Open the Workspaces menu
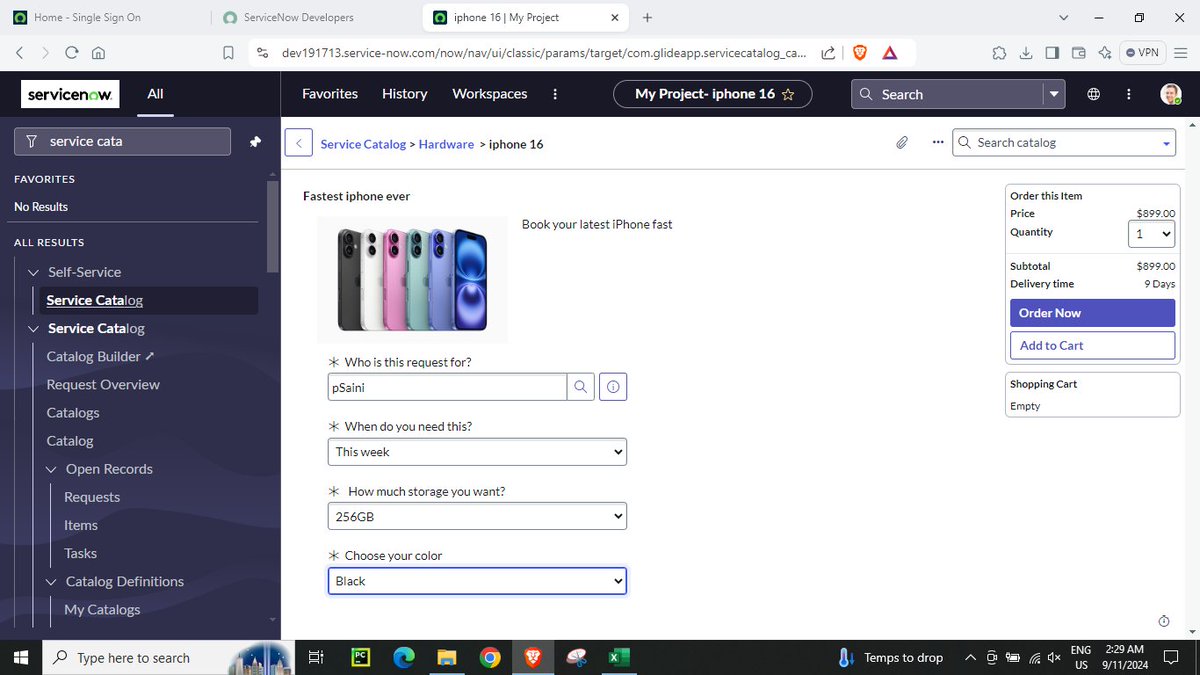Screen dimensions: 1200x675 [490, 94]
